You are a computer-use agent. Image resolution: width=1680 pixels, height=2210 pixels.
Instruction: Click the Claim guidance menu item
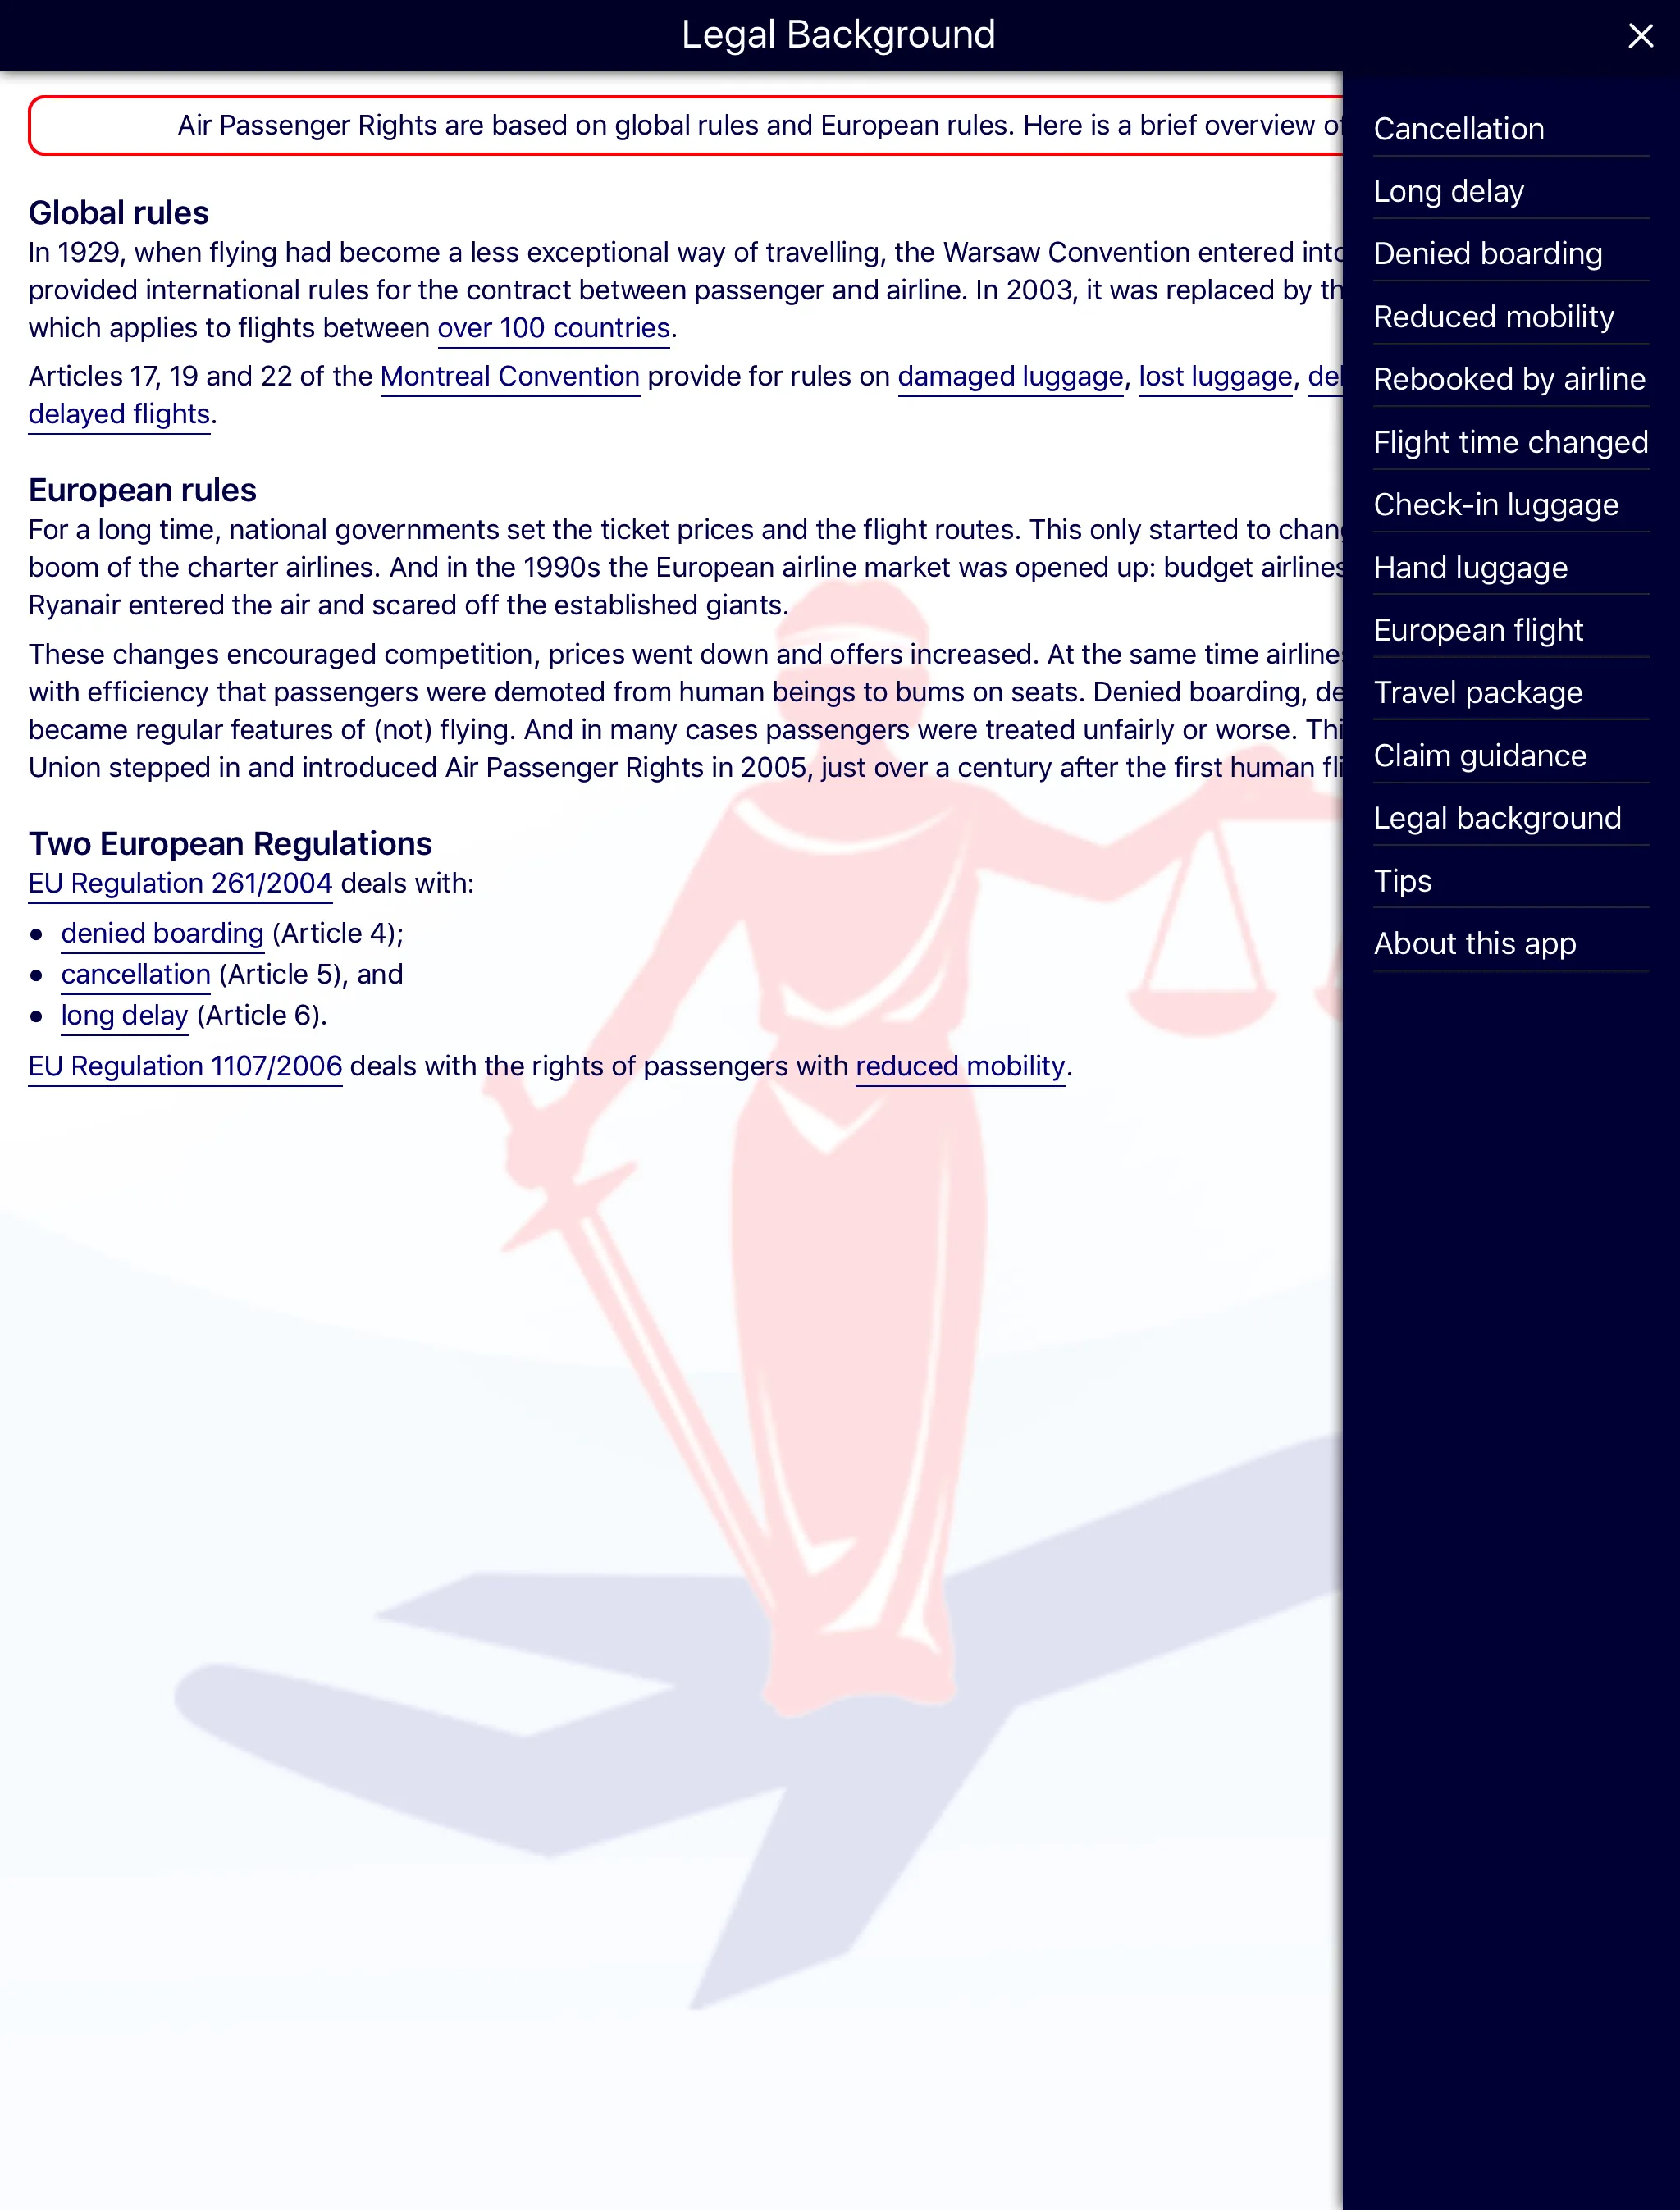(x=1481, y=756)
